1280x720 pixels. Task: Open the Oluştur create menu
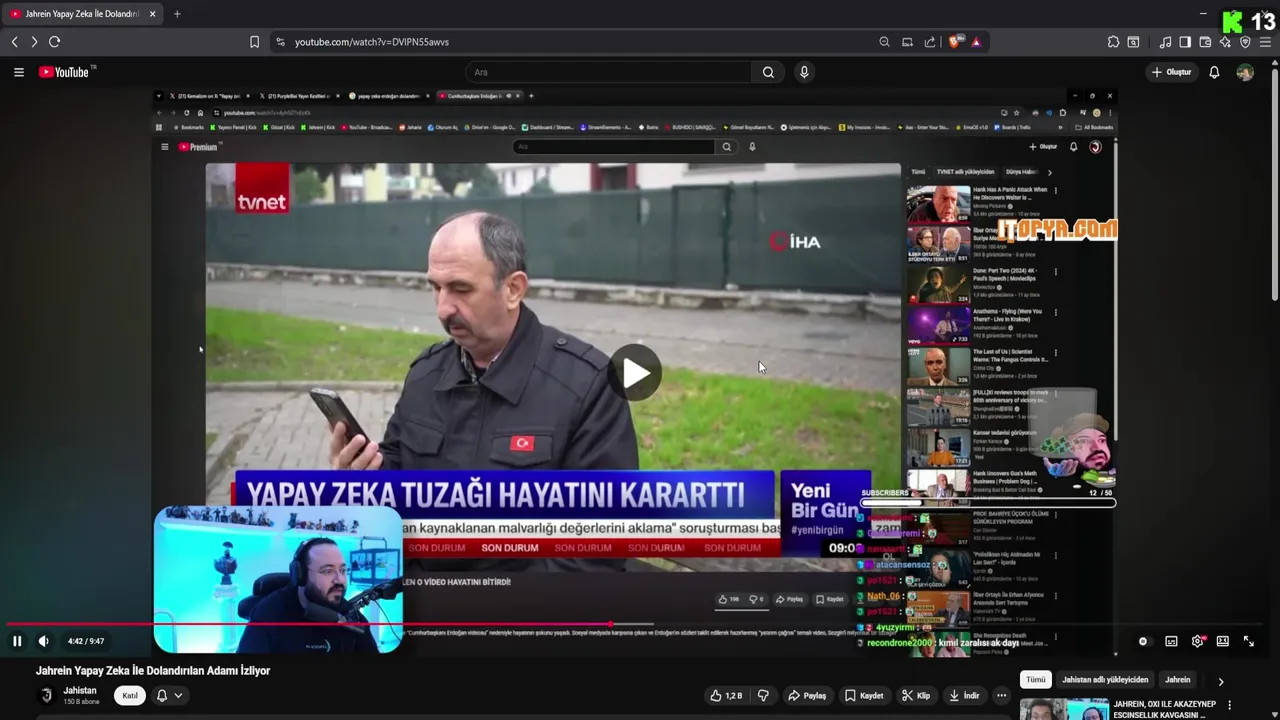tap(1171, 72)
